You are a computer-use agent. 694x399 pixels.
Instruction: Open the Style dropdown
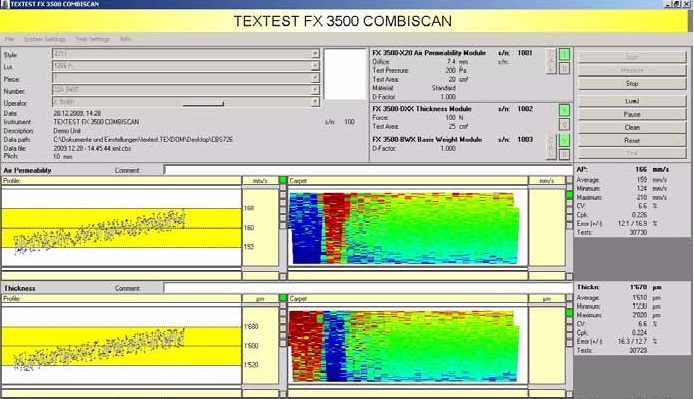click(x=315, y=54)
